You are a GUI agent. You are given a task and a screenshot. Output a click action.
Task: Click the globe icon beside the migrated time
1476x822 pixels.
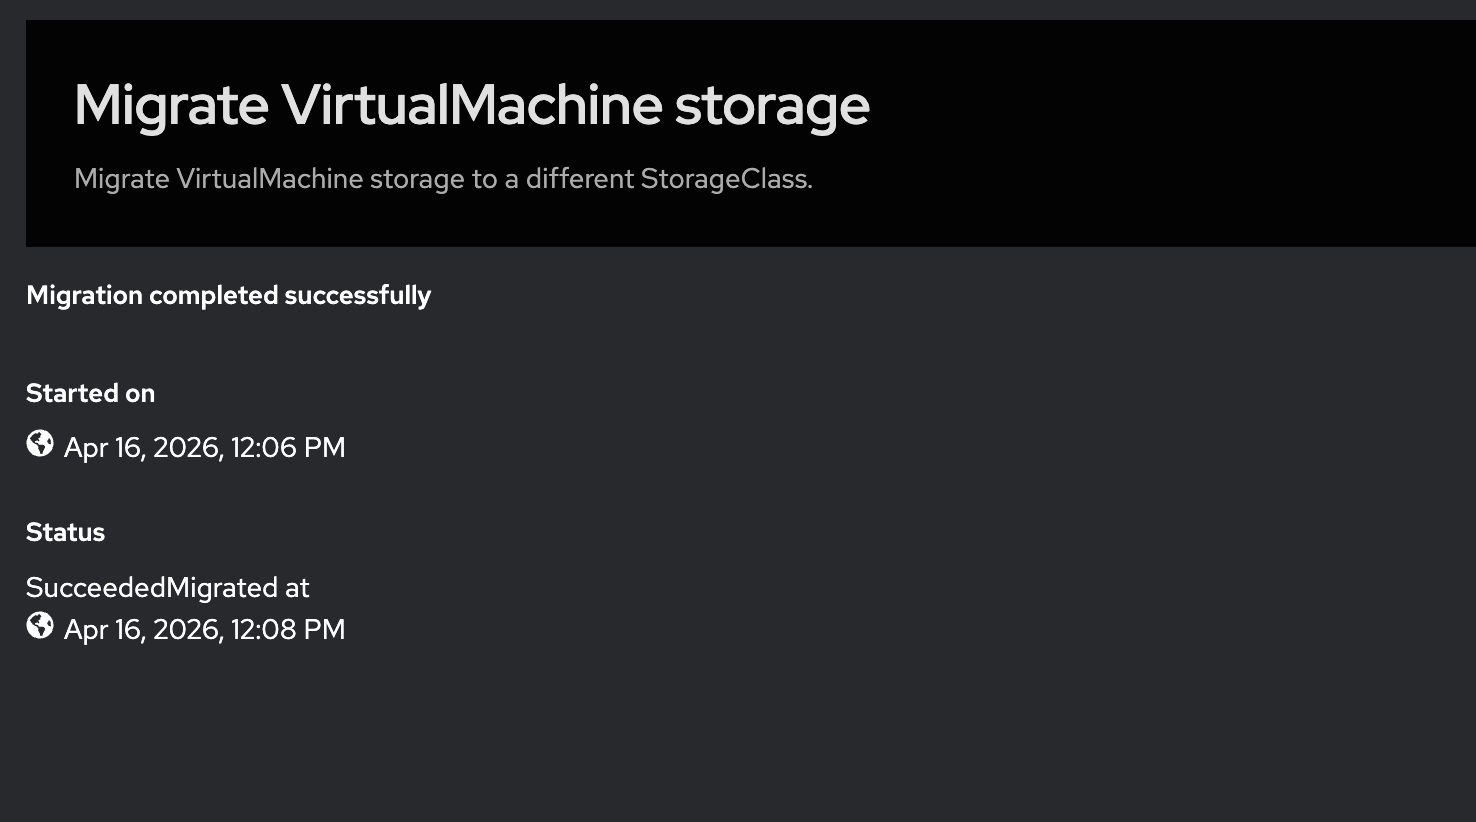[40, 625]
